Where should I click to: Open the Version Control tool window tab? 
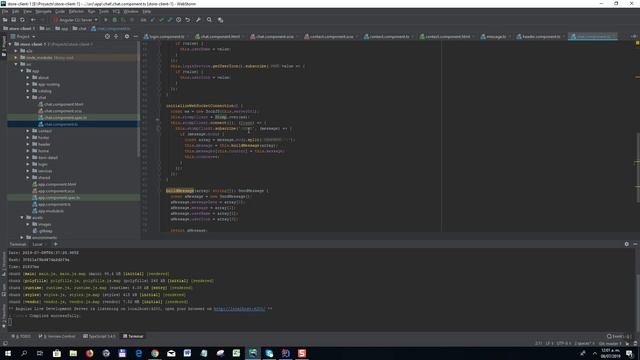click(57, 336)
